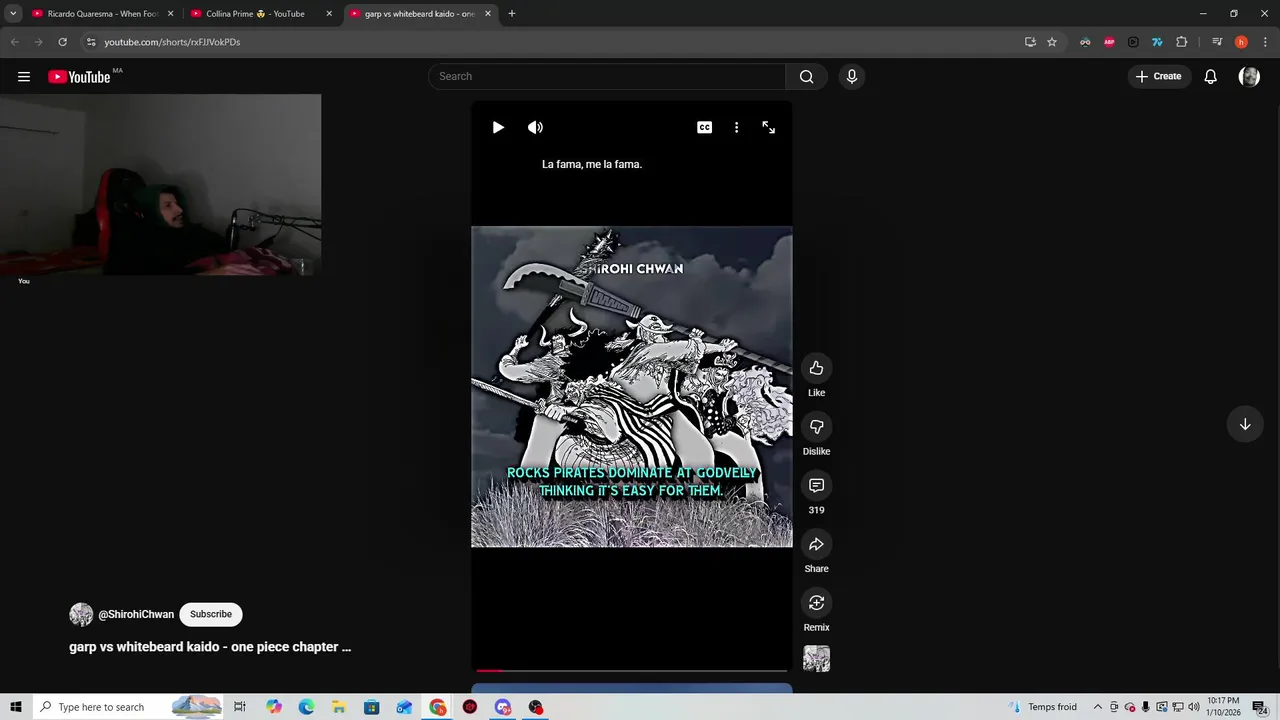Close the Collina Prime tab
This screenshot has height=720, width=1280.
tap(329, 14)
